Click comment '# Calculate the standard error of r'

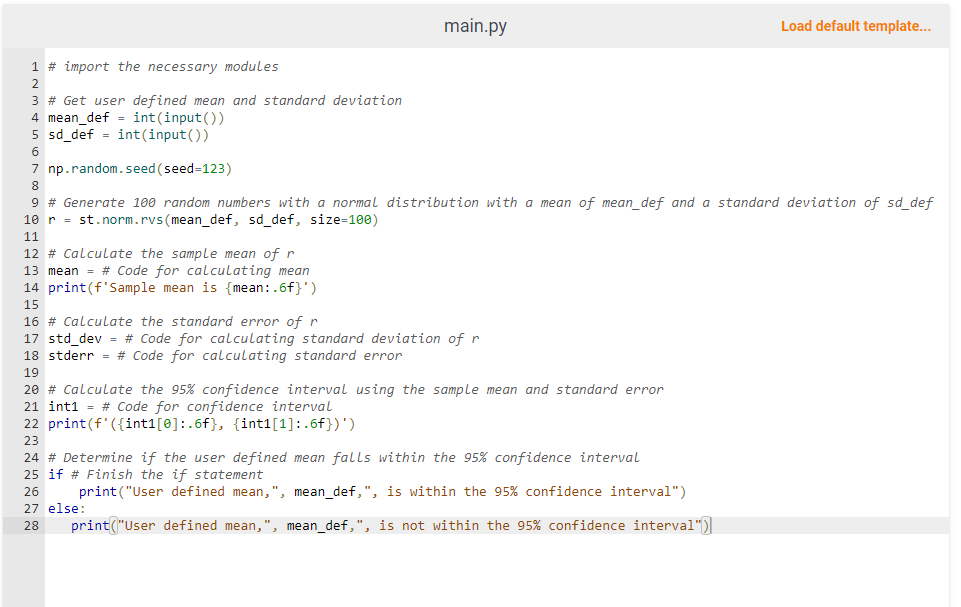point(183,322)
